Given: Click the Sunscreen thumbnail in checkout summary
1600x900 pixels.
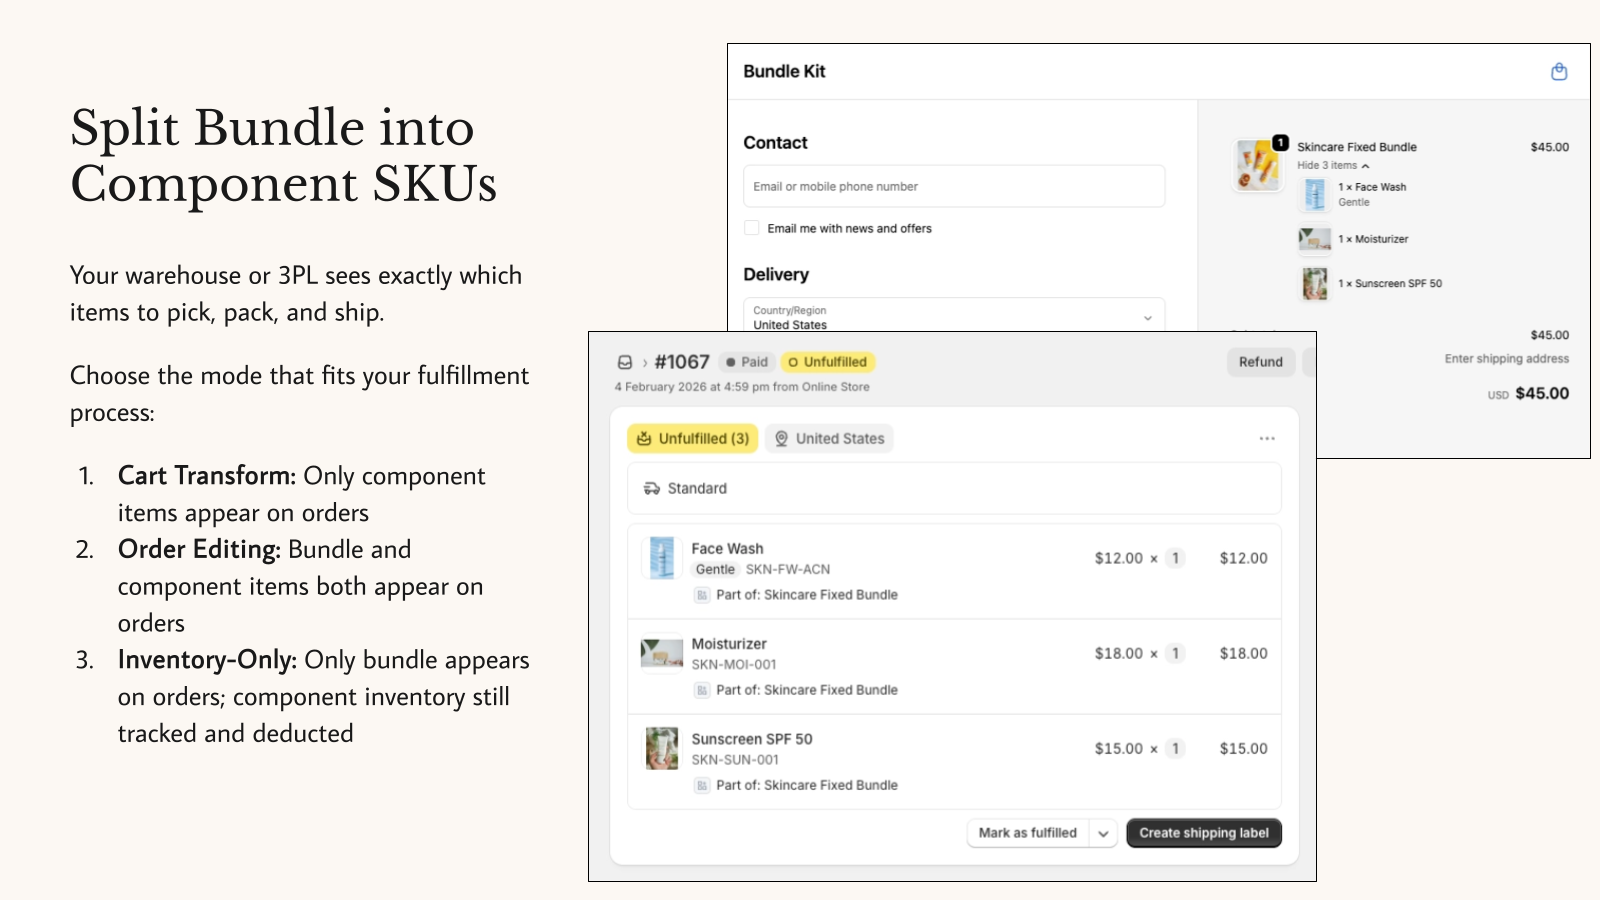Looking at the screenshot, I should click(1315, 284).
